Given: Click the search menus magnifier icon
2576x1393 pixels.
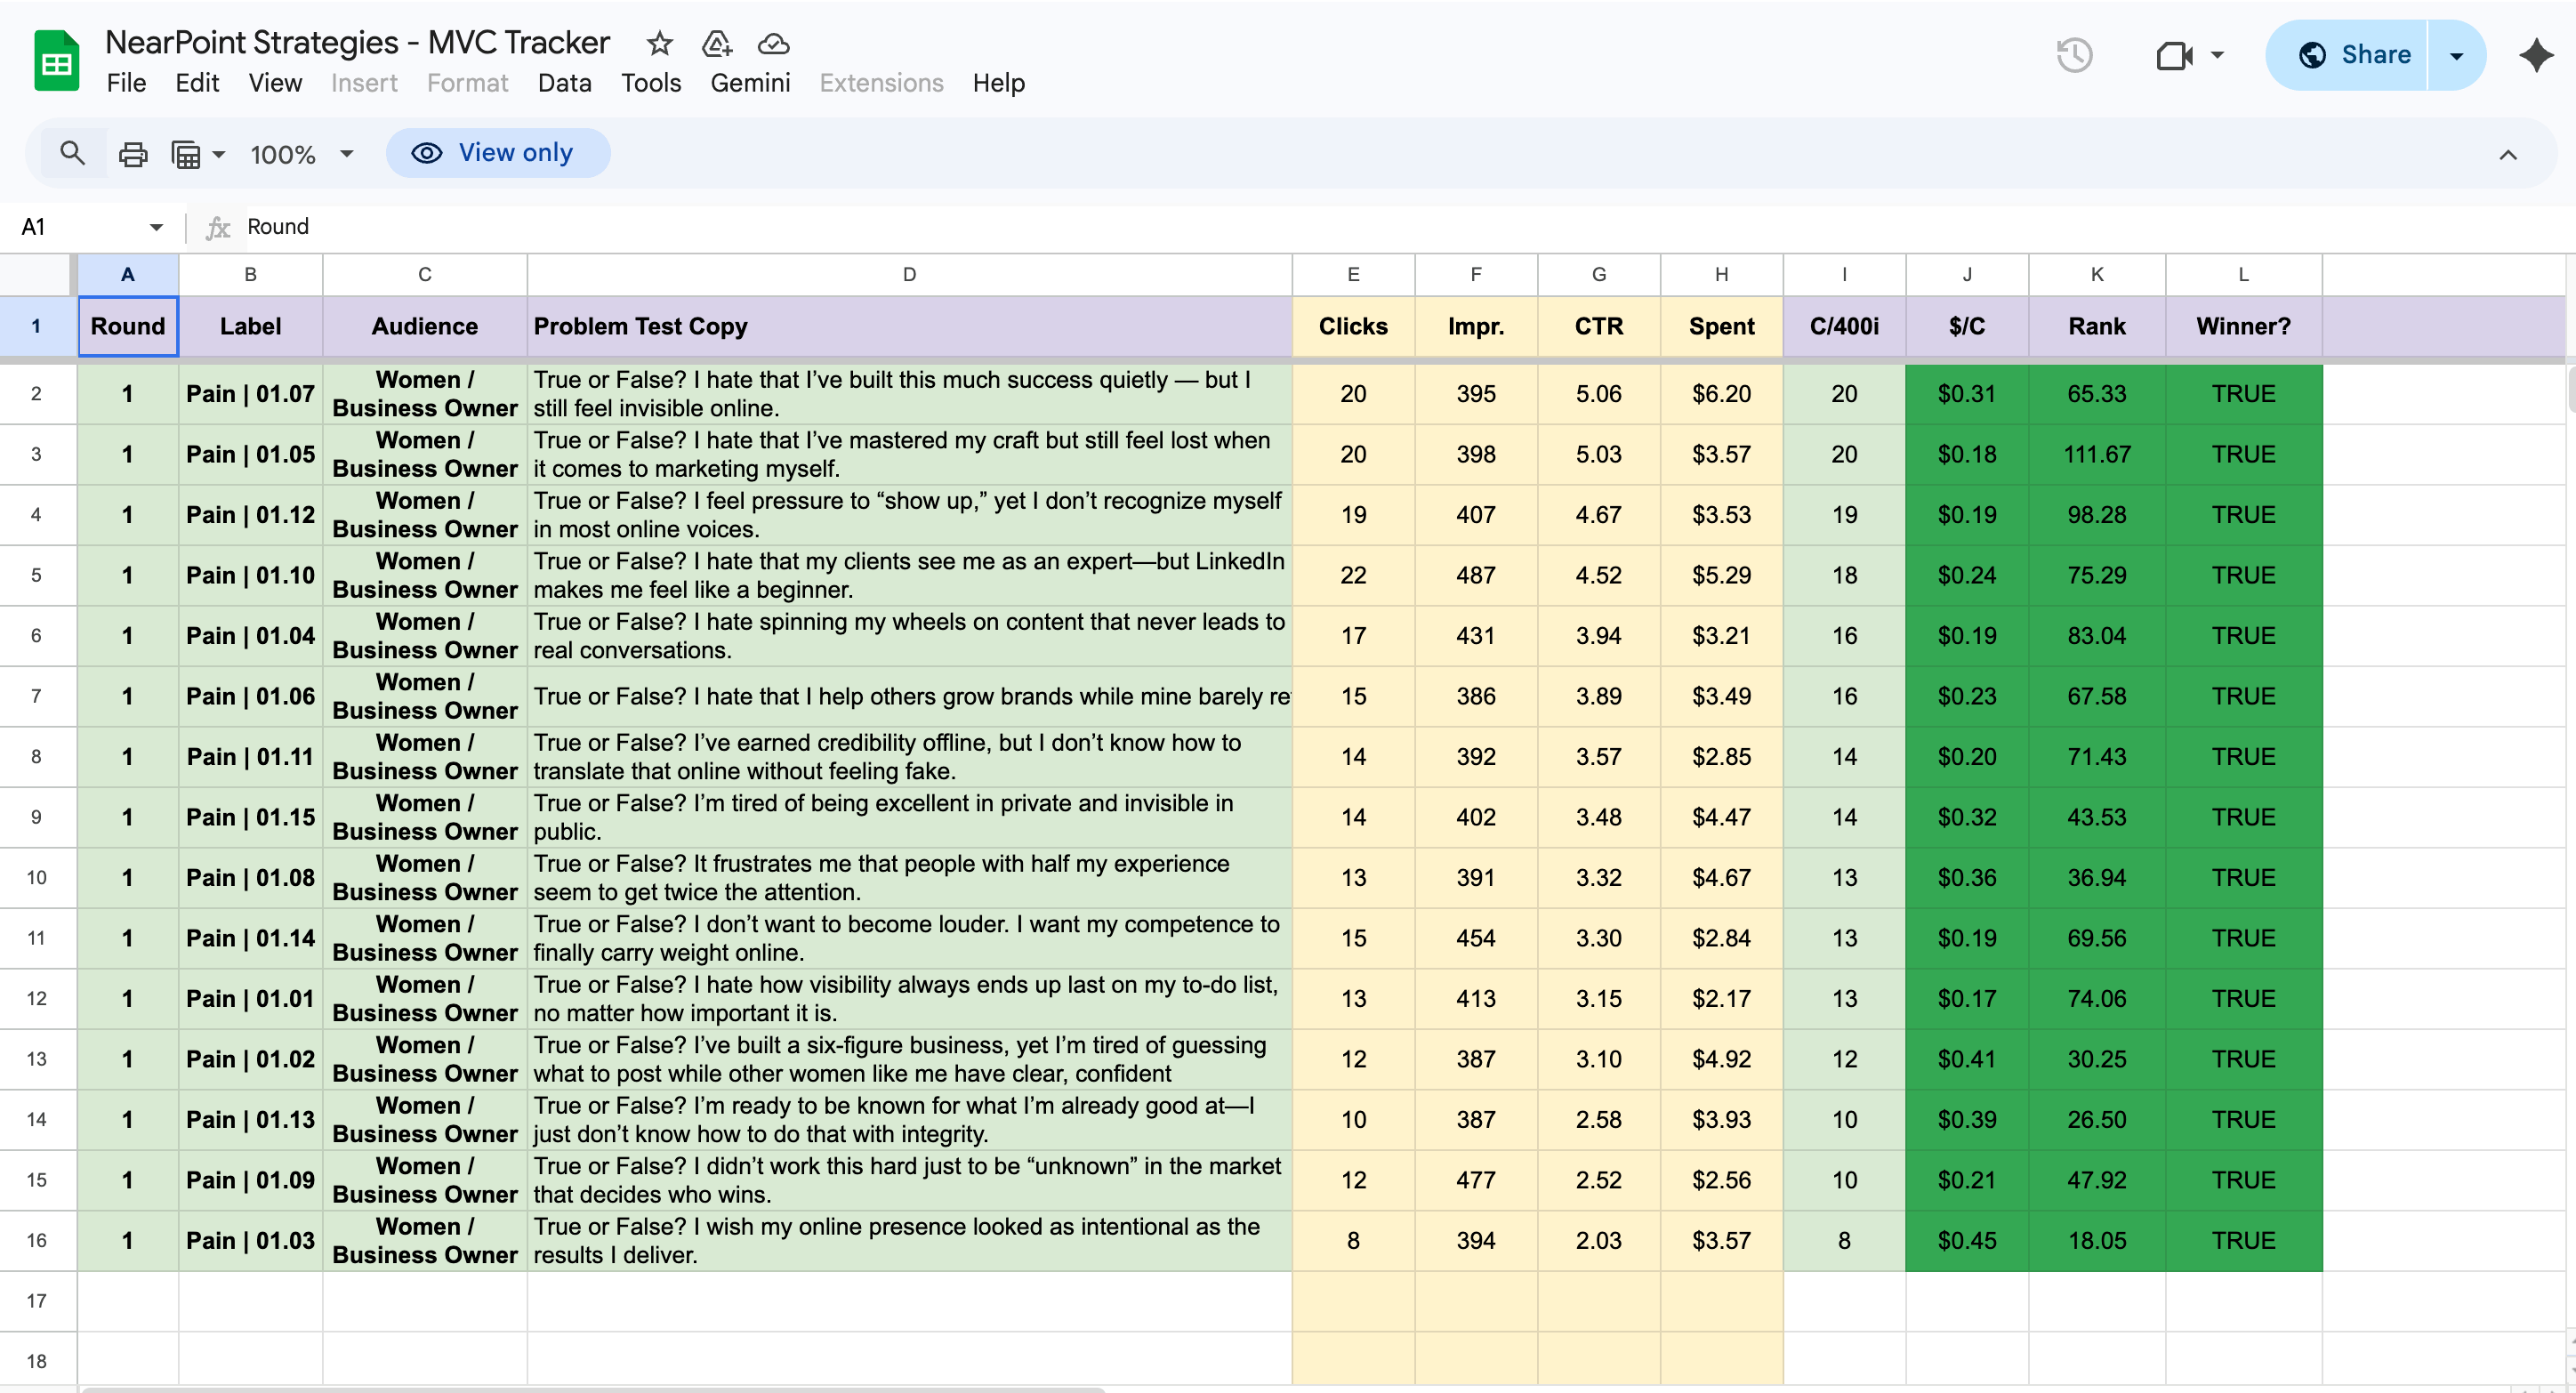Looking at the screenshot, I should [x=72, y=153].
